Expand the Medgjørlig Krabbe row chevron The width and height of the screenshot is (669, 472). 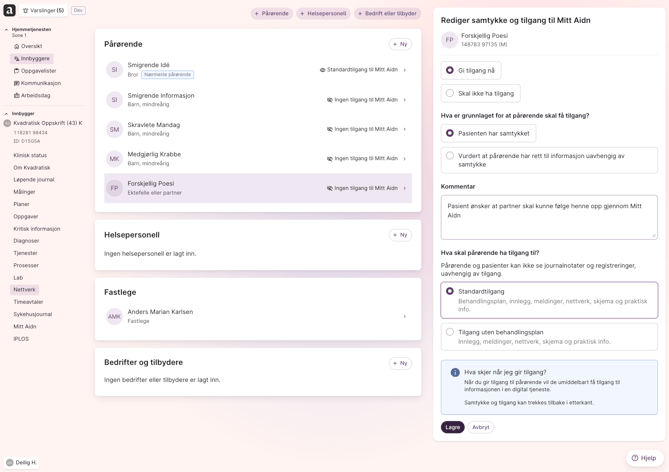point(405,159)
